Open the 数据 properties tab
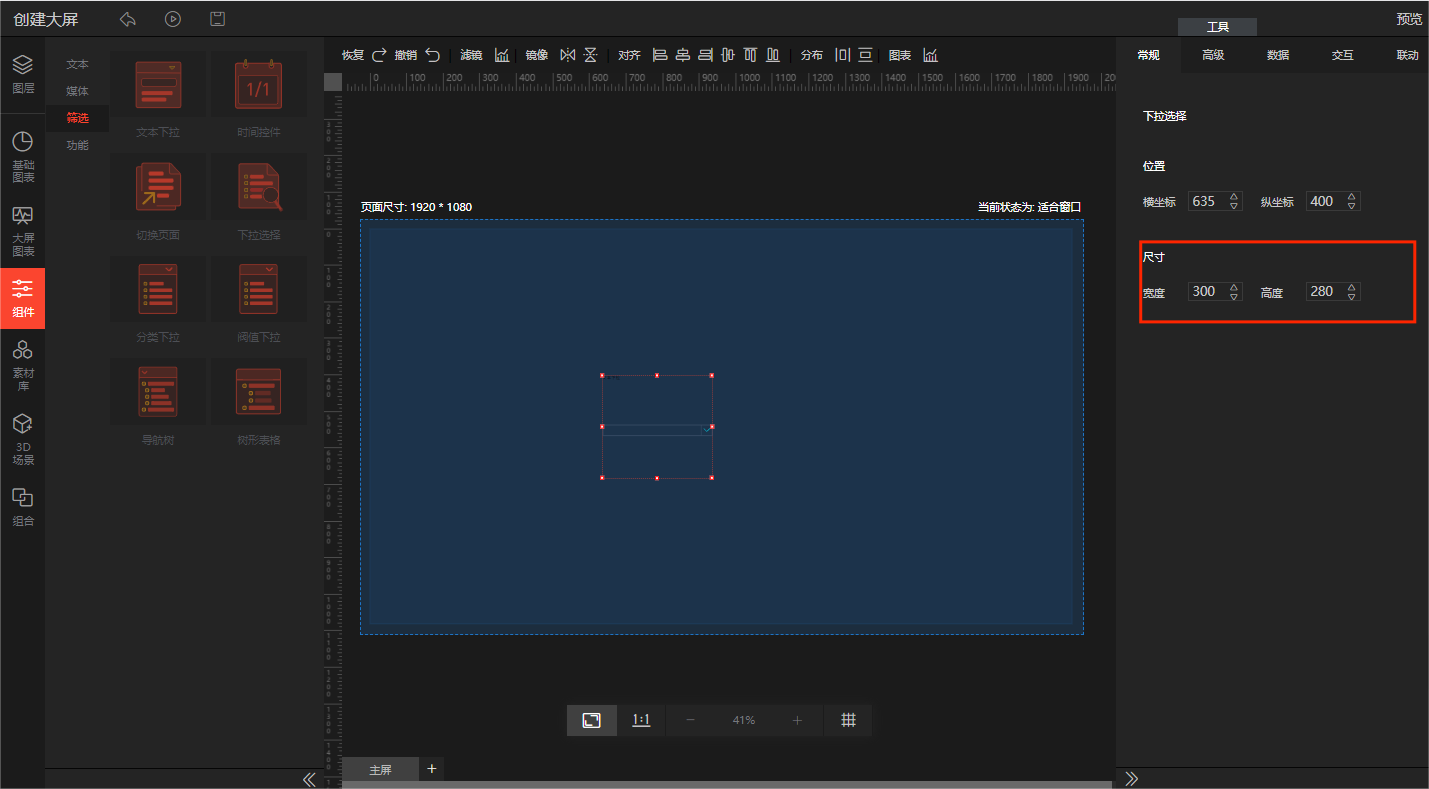This screenshot has width=1429, height=789. (1278, 55)
